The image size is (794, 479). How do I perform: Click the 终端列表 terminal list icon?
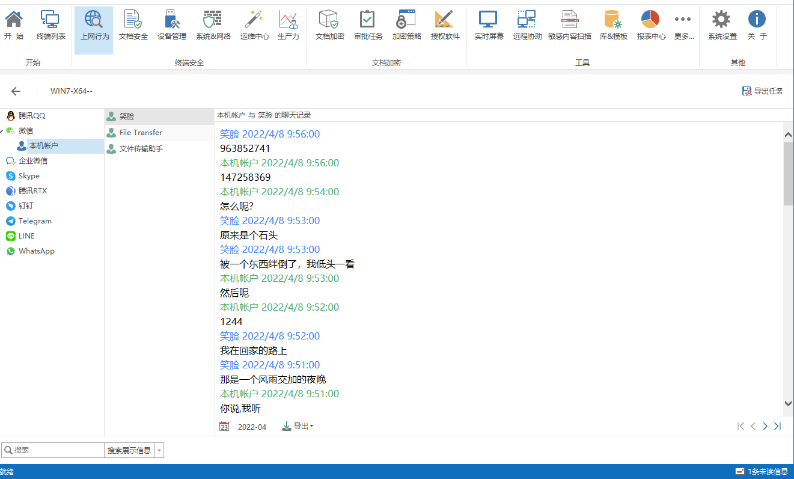(50, 24)
